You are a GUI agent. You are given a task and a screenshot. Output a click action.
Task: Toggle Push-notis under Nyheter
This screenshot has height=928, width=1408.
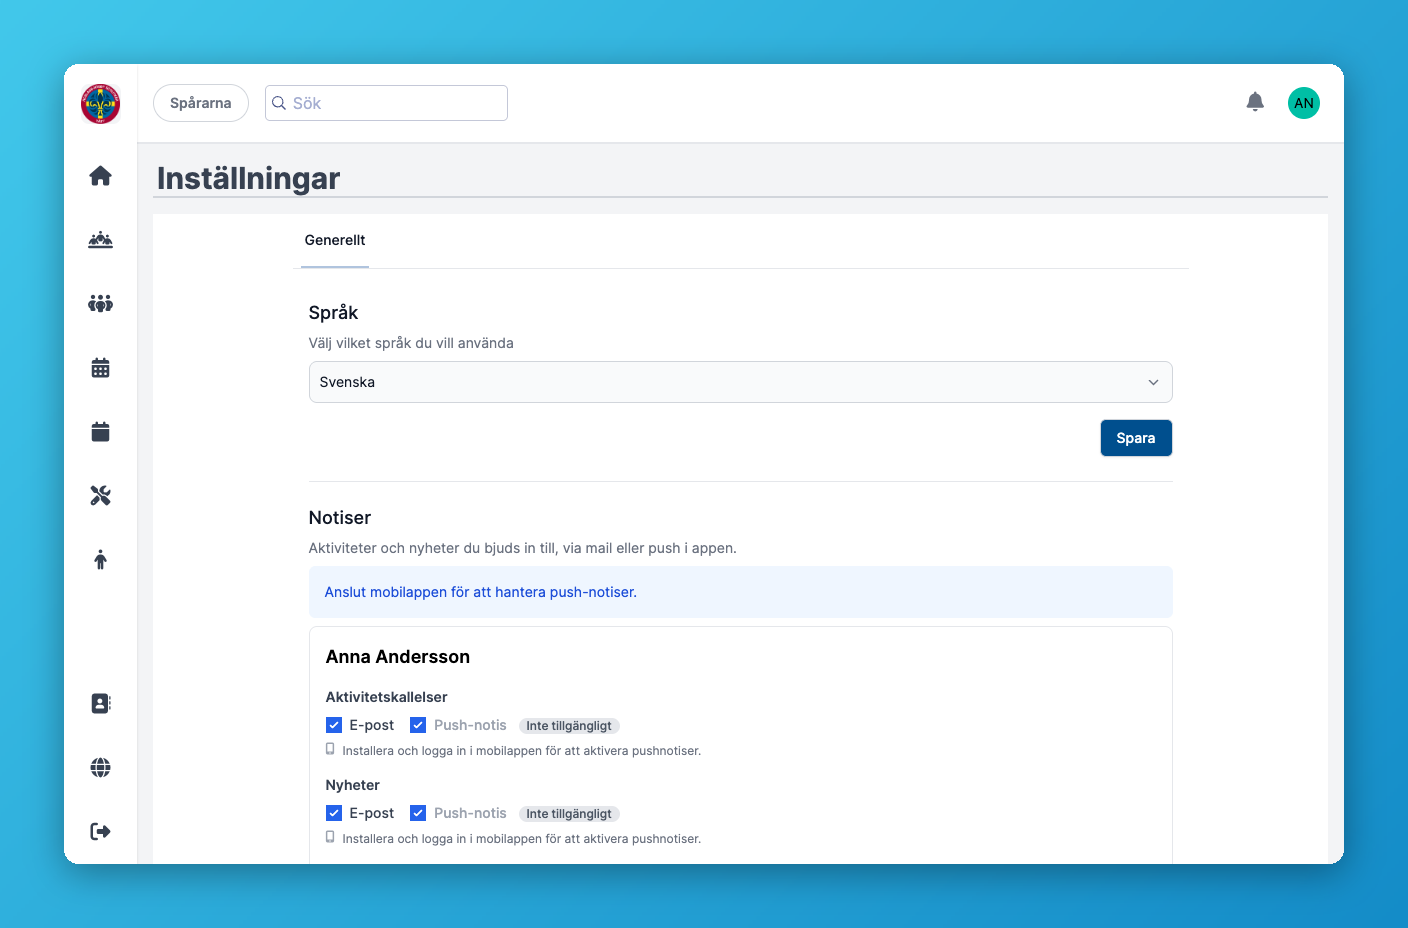[x=418, y=813]
